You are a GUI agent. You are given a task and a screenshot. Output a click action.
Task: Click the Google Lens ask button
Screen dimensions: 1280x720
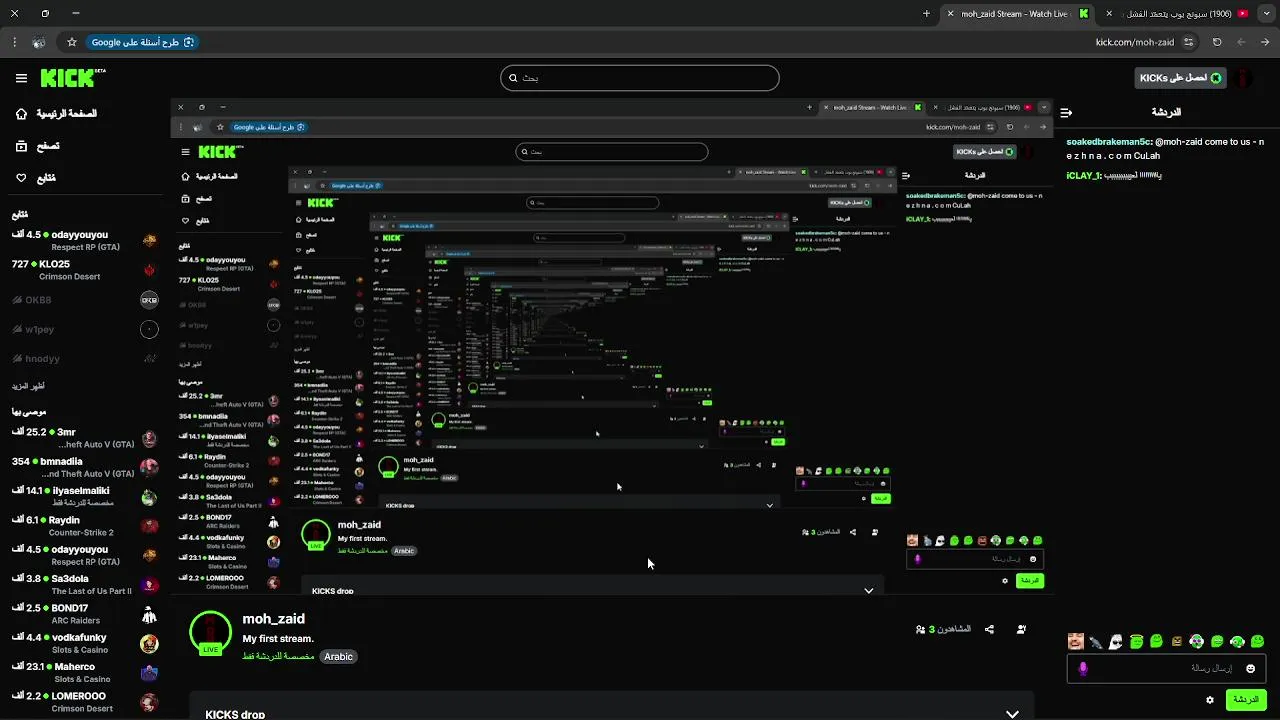coord(143,42)
